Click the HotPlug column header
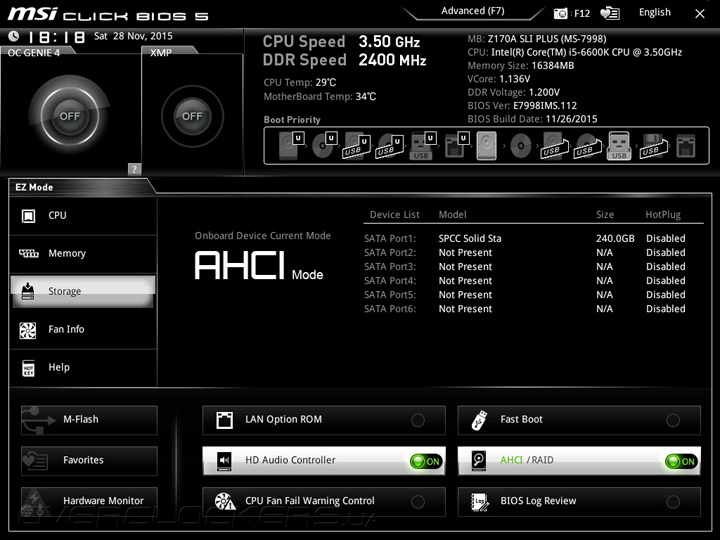 click(x=663, y=215)
